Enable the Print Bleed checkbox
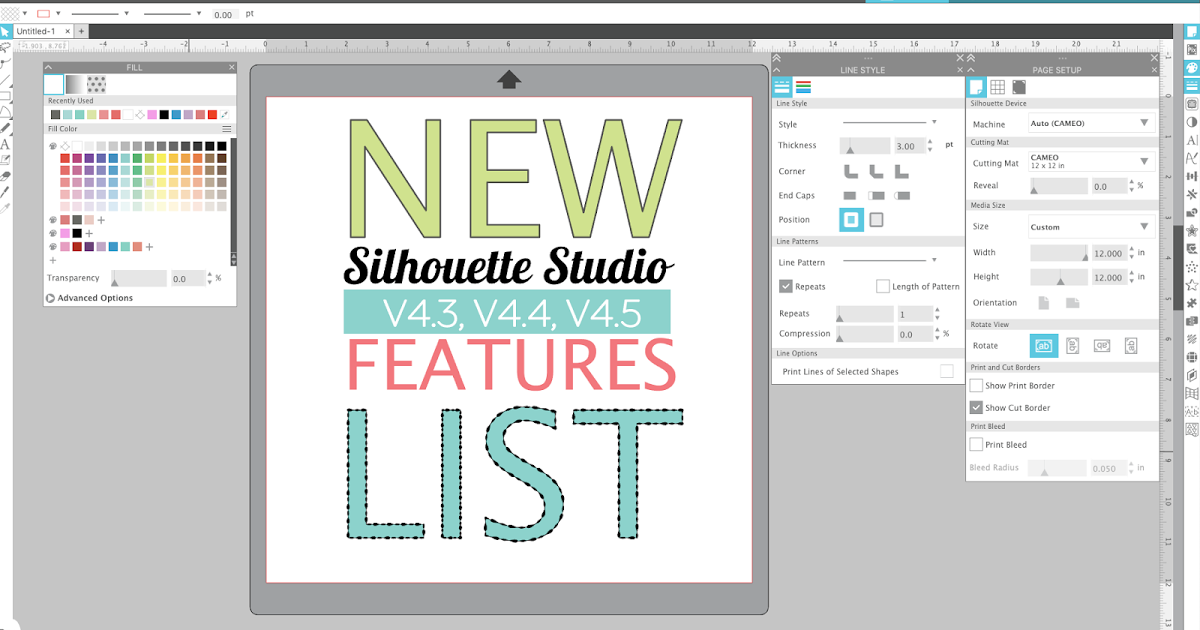This screenshot has width=1200, height=630. [976, 444]
